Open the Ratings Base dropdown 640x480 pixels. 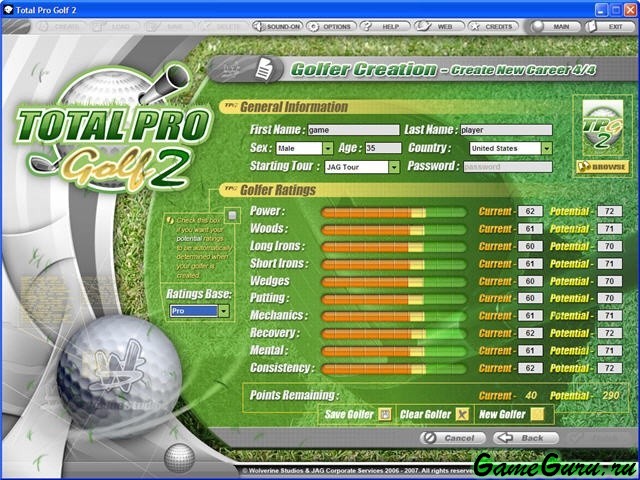200,311
